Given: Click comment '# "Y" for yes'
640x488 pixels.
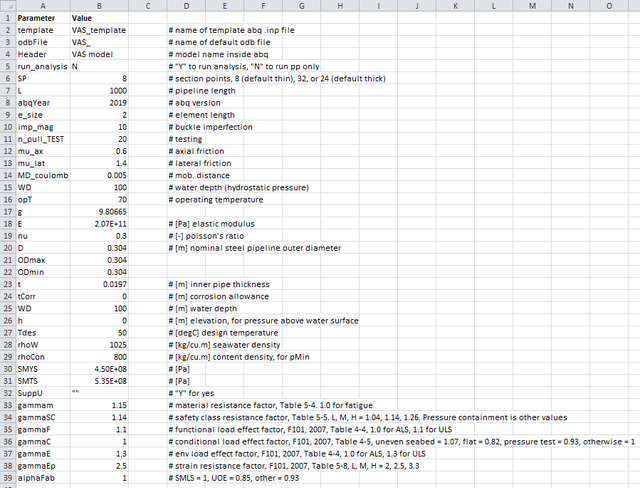Looking at the screenshot, I should pyautogui.click(x=191, y=393).
